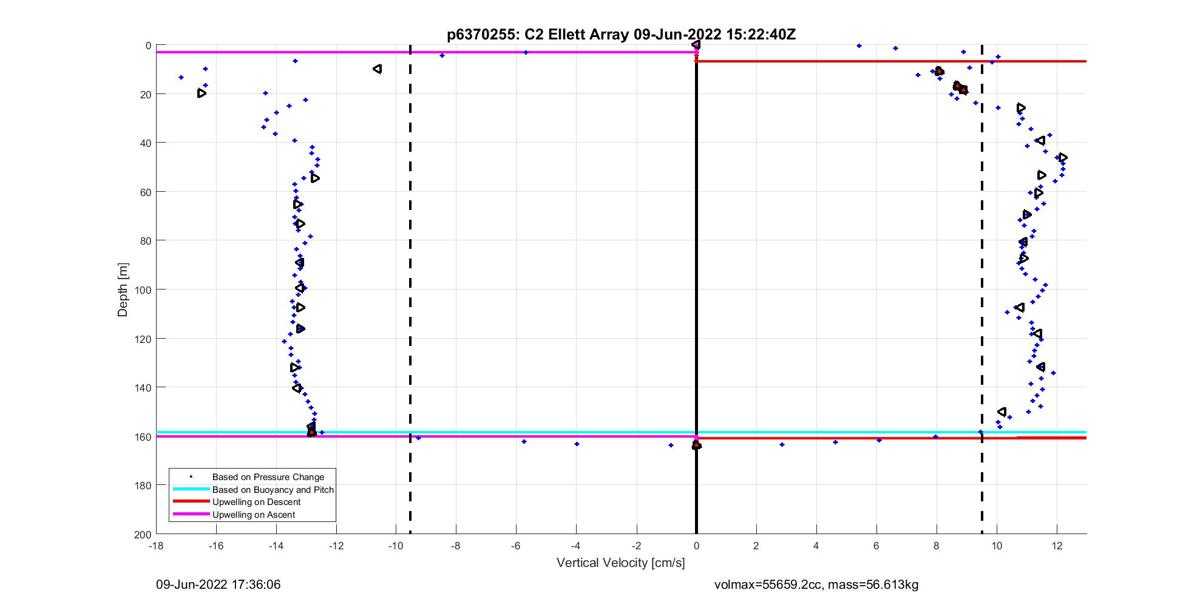Click the '20' depth tick label
Viewport: 1200px width, 601px height.
pyautogui.click(x=145, y=94)
